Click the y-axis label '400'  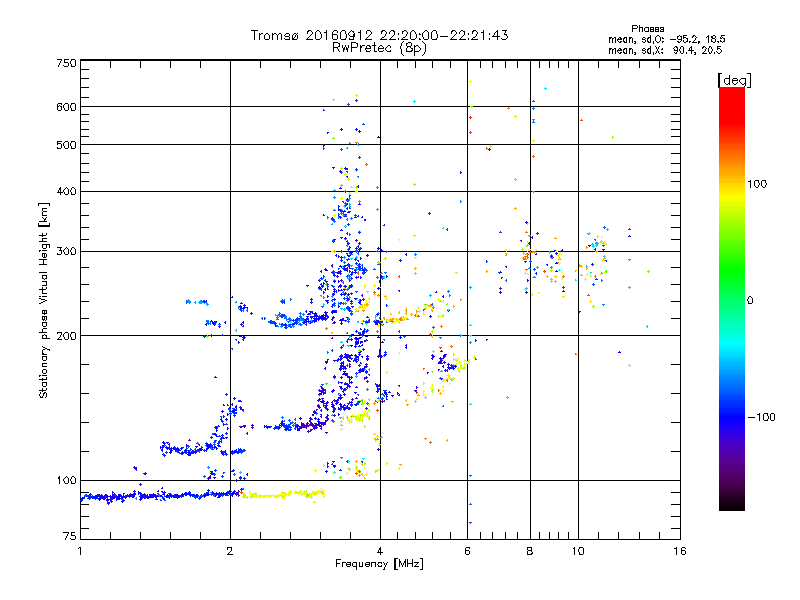click(x=66, y=191)
